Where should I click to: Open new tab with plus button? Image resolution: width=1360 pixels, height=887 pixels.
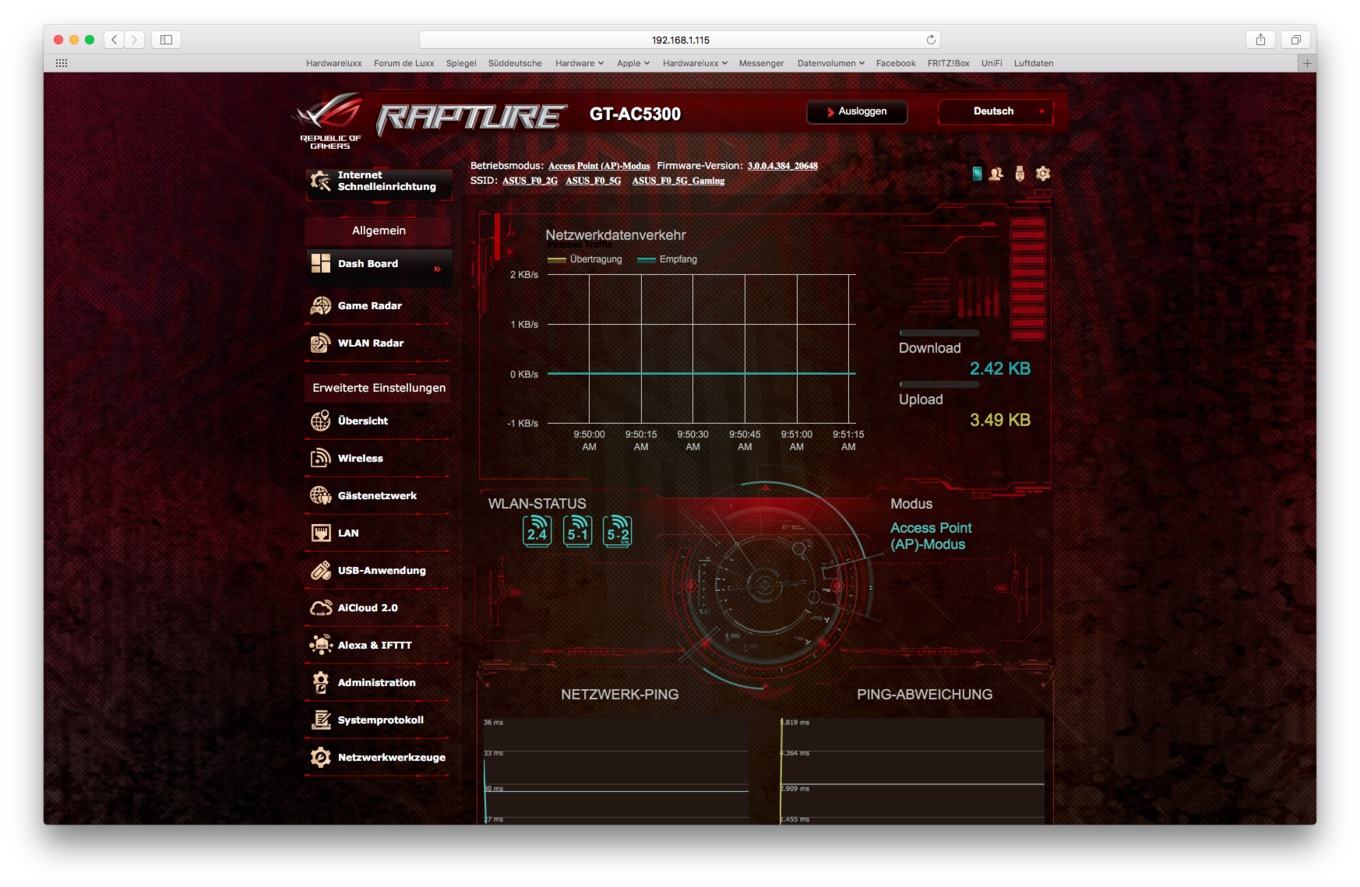pyautogui.click(x=1306, y=63)
